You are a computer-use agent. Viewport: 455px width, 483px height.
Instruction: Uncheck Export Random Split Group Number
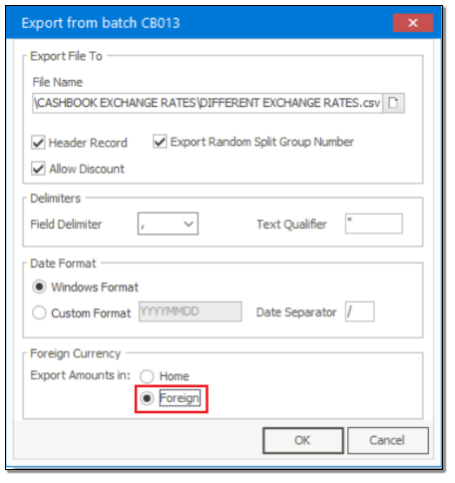pyautogui.click(x=160, y=142)
